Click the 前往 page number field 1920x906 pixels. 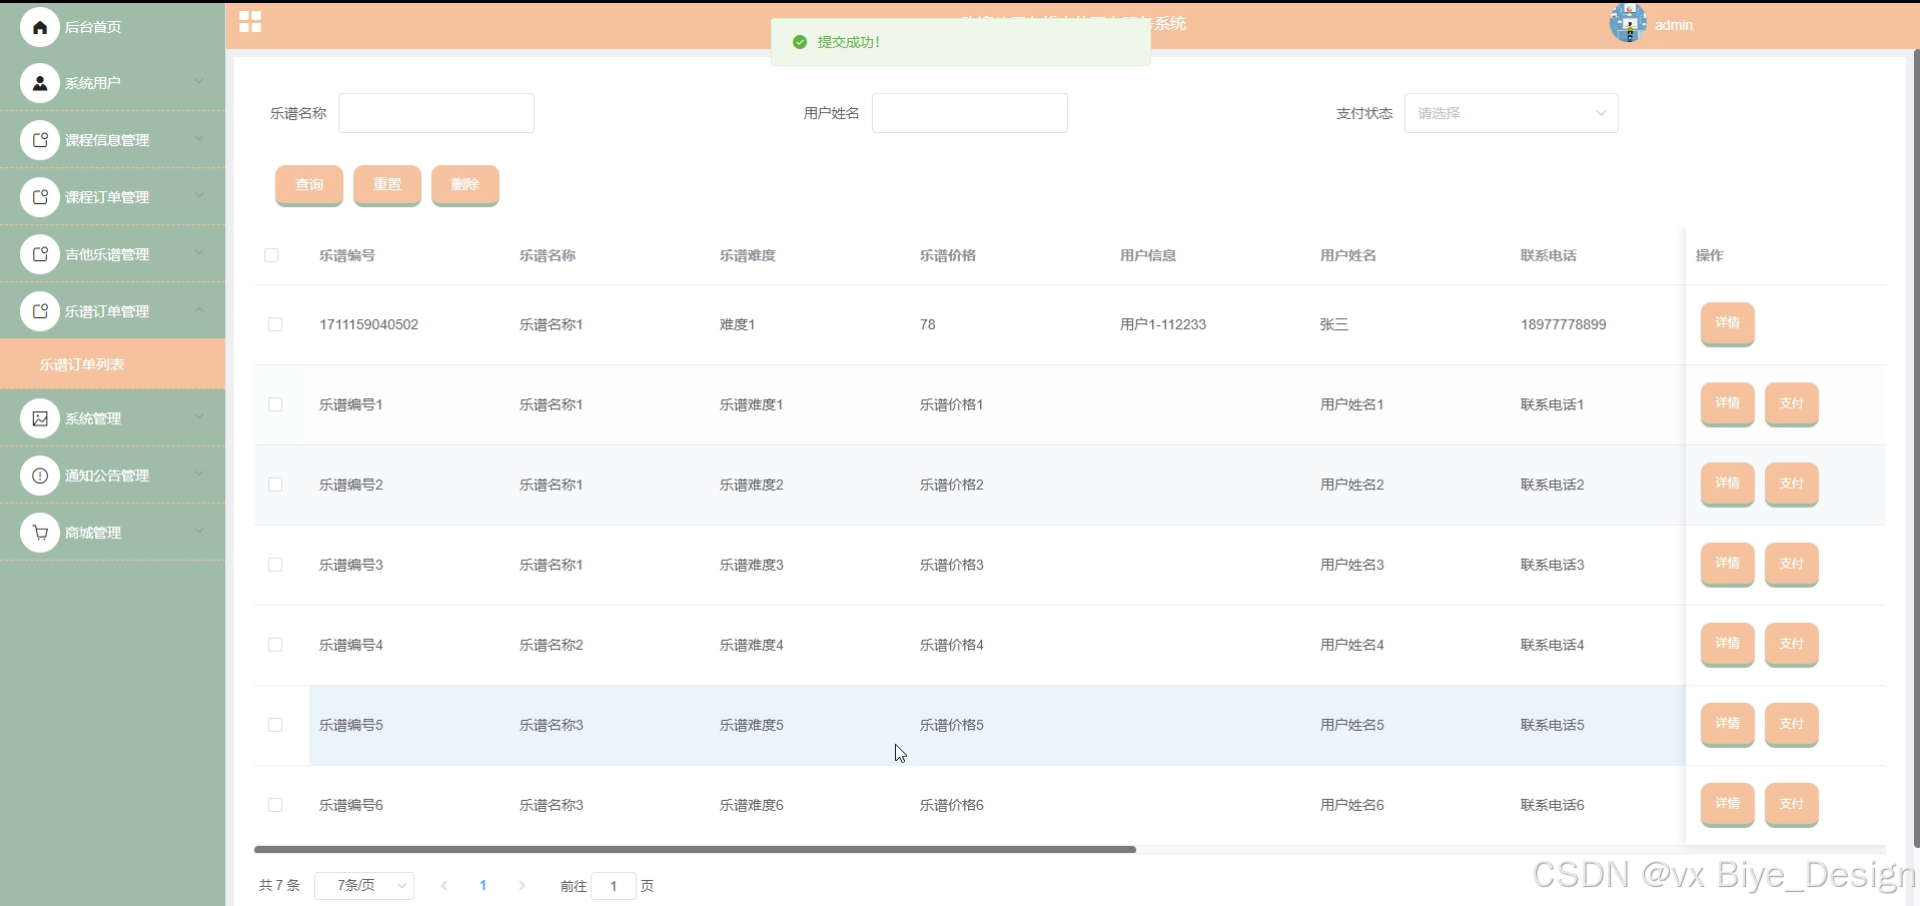tap(613, 886)
